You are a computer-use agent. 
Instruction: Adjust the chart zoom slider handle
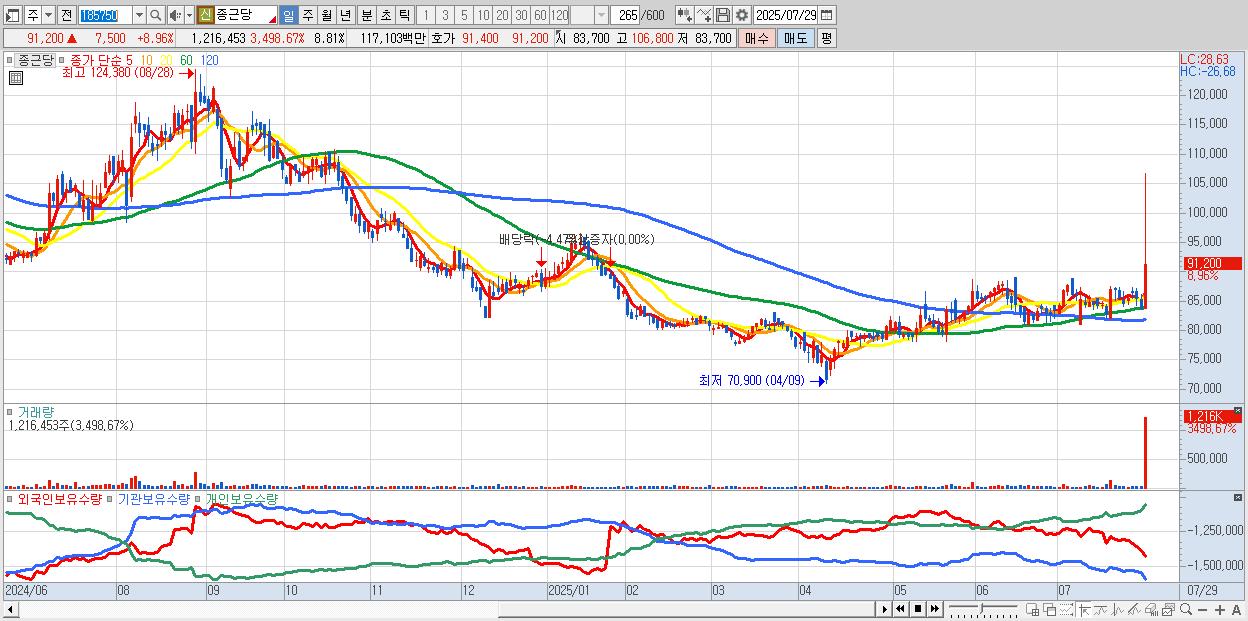980,609
